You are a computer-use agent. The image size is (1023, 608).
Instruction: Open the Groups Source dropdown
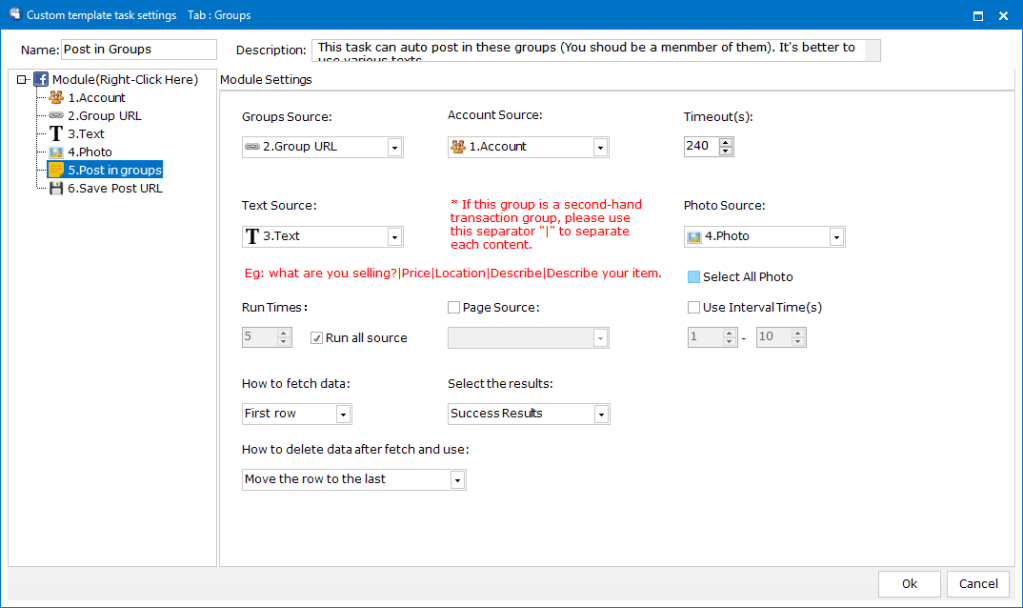click(394, 147)
